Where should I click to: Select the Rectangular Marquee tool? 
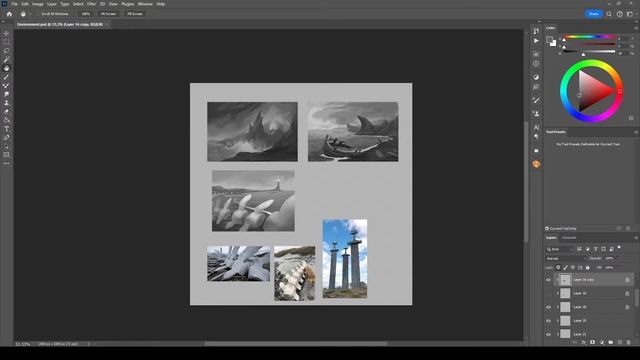6,42
